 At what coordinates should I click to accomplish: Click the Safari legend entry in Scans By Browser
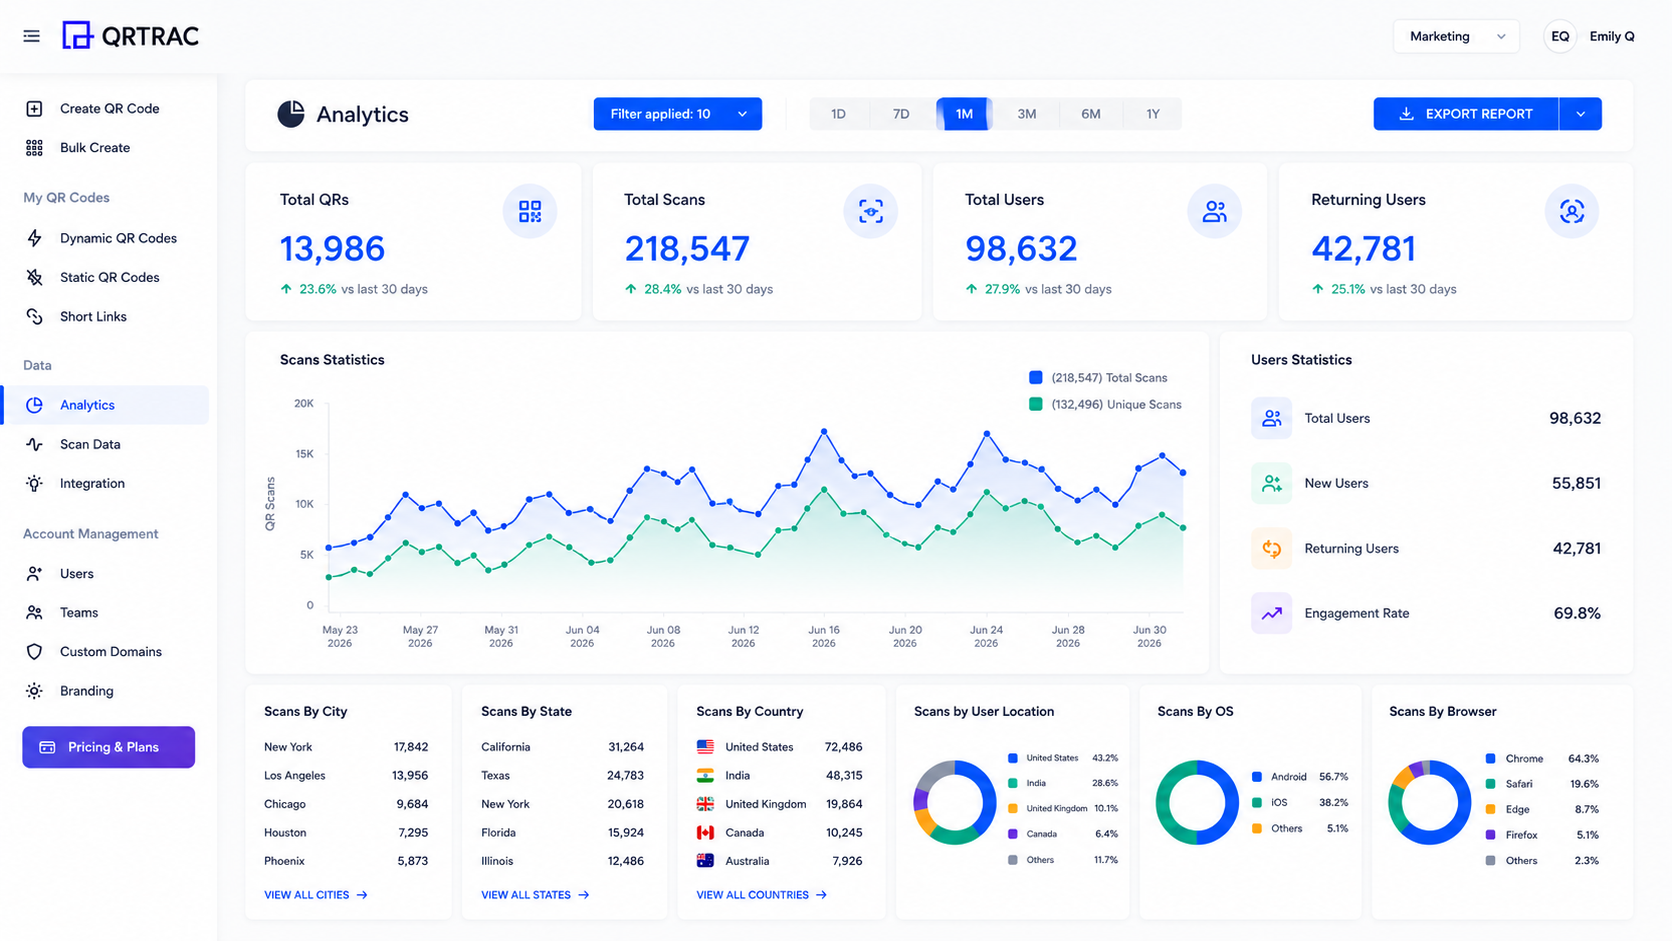click(x=1542, y=784)
